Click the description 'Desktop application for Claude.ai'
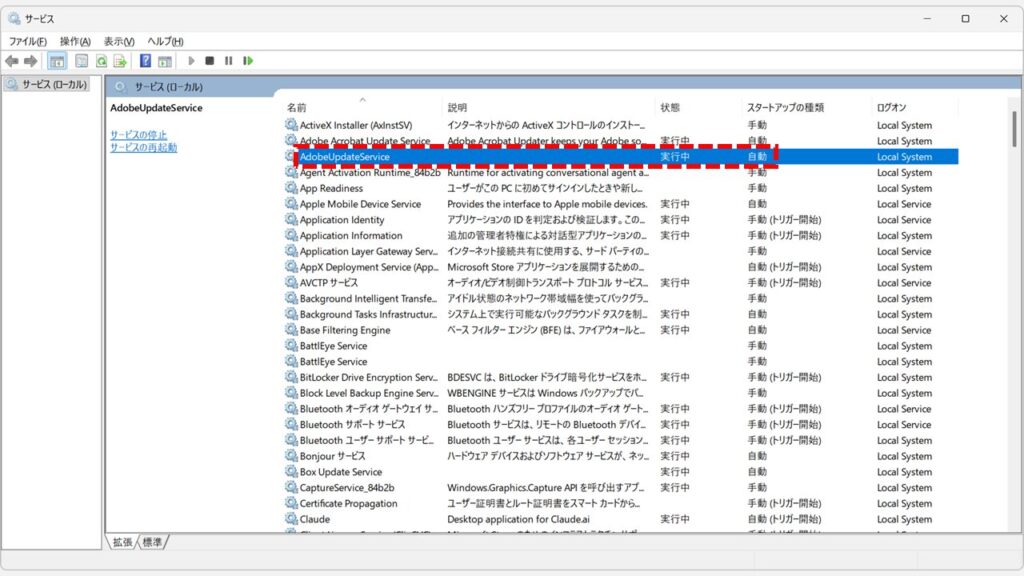 519,519
